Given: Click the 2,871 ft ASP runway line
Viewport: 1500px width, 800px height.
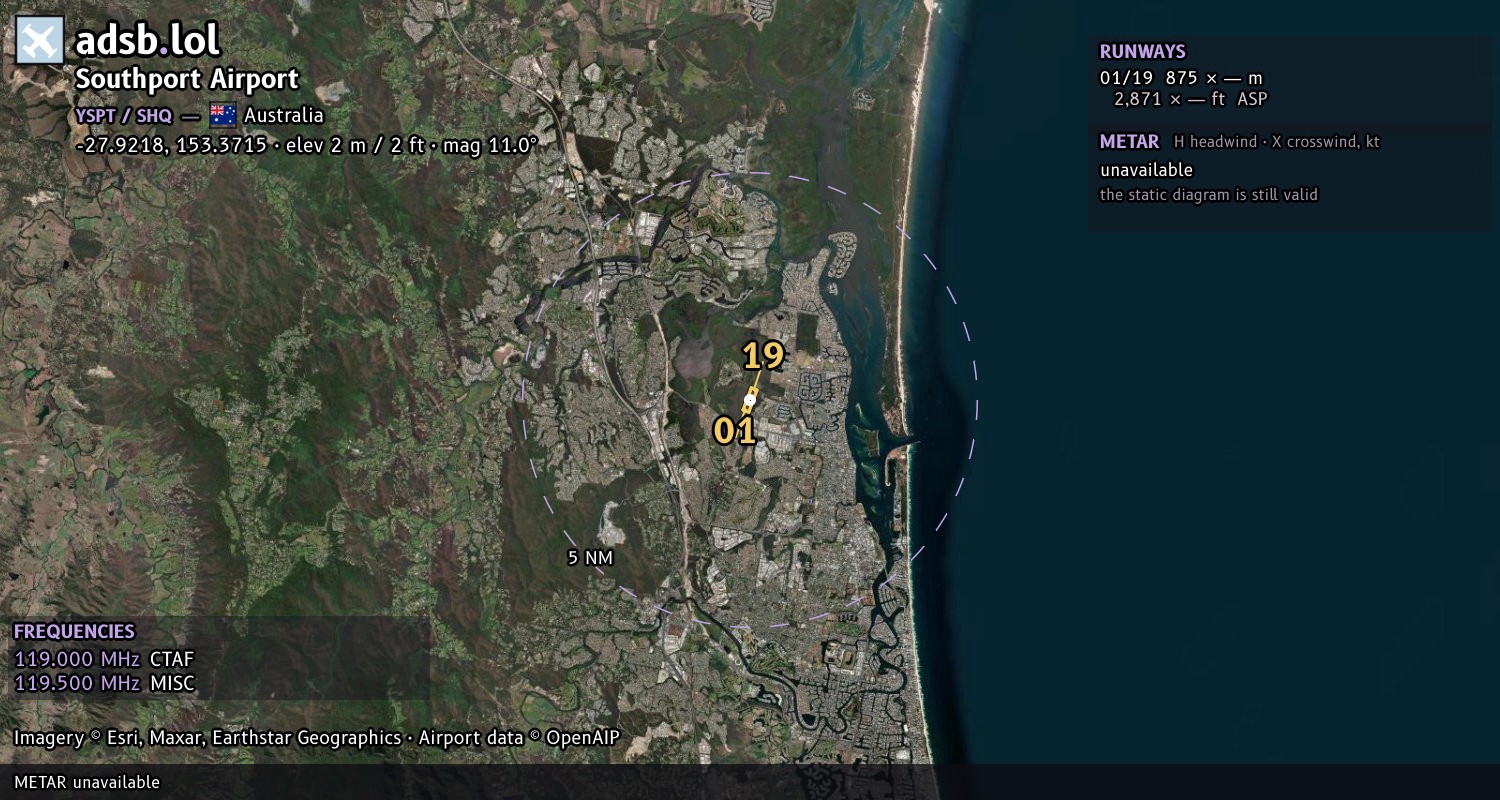Looking at the screenshot, I should tap(1191, 99).
